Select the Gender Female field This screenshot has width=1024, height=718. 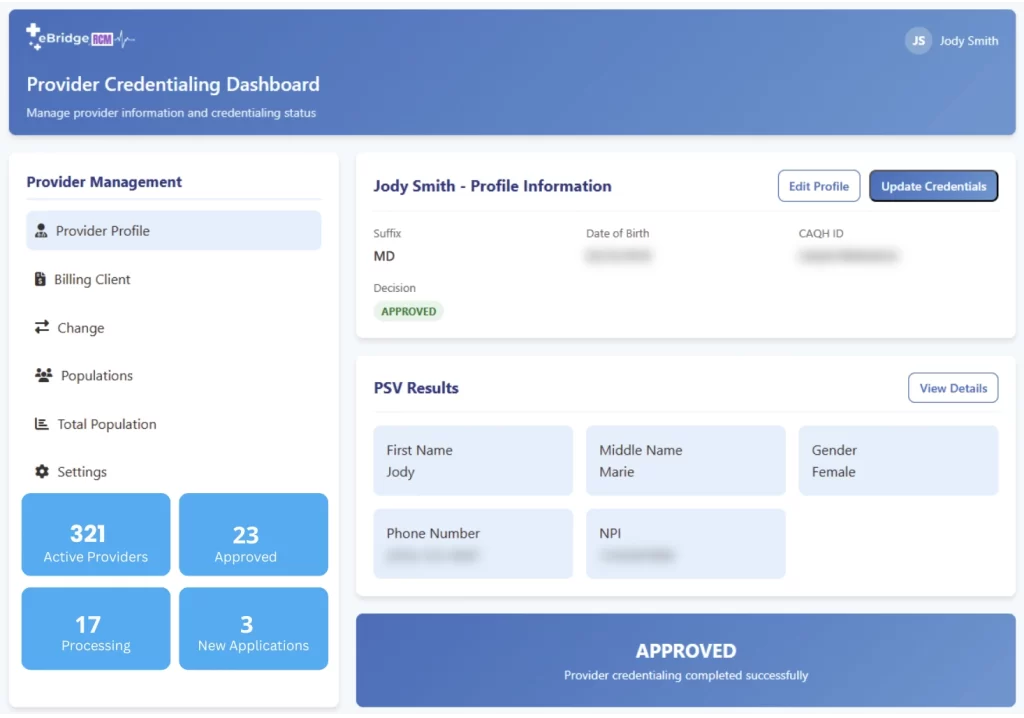[897, 460]
